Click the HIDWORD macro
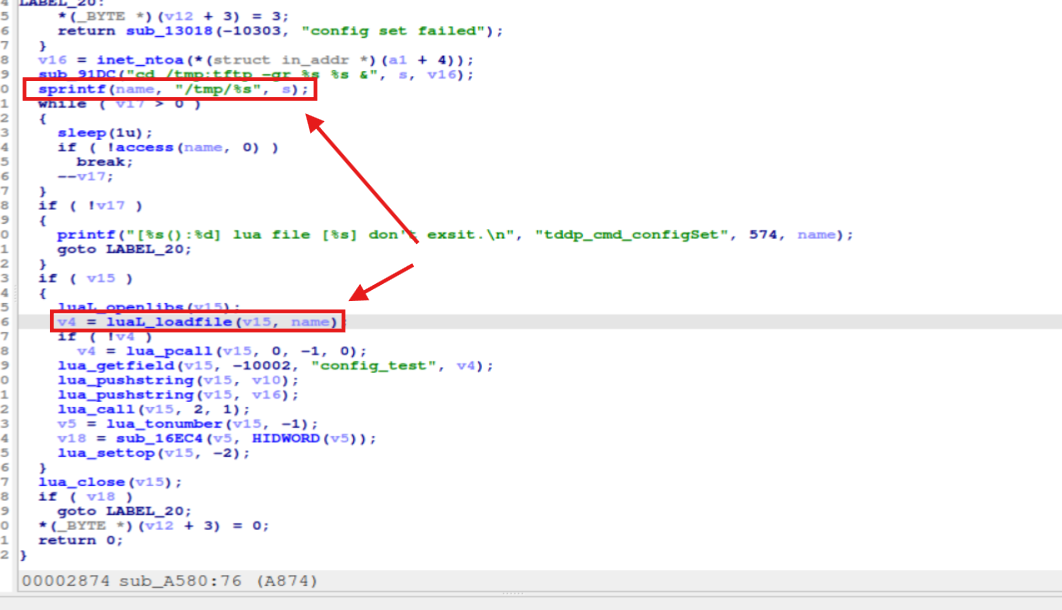The height and width of the screenshot is (610, 1062). pos(286,439)
